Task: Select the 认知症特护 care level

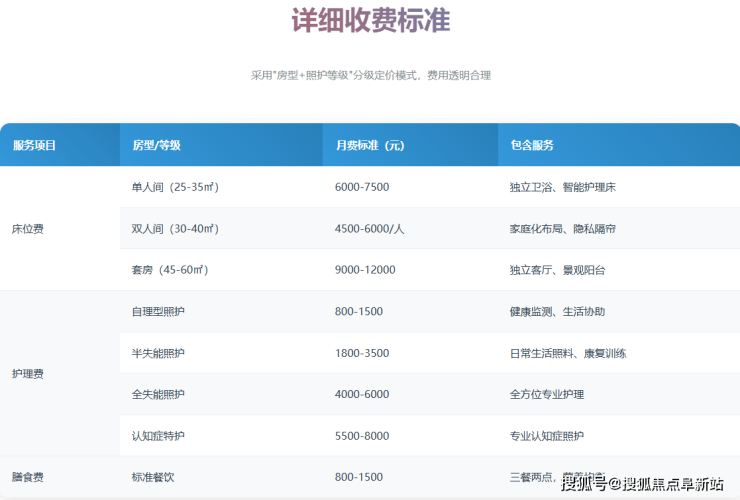Action: click(158, 436)
